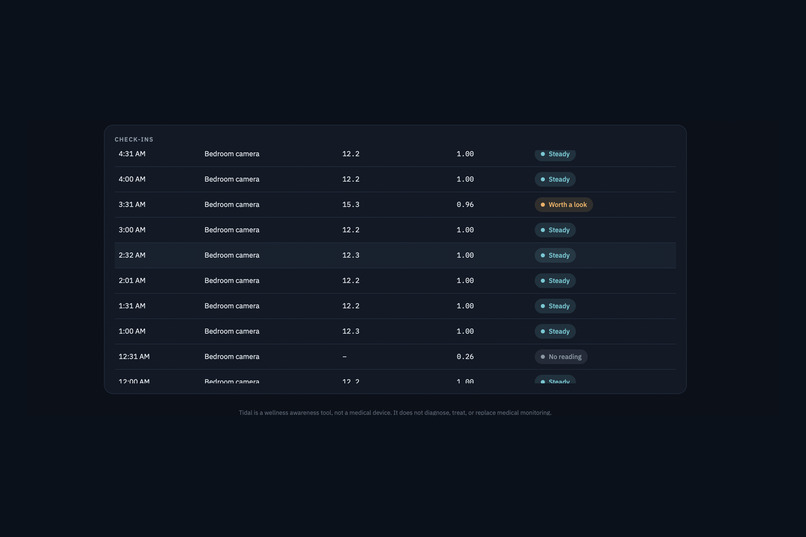Click Bedroom camera in the 3:31 AM row
The height and width of the screenshot is (537, 806).
(x=232, y=205)
